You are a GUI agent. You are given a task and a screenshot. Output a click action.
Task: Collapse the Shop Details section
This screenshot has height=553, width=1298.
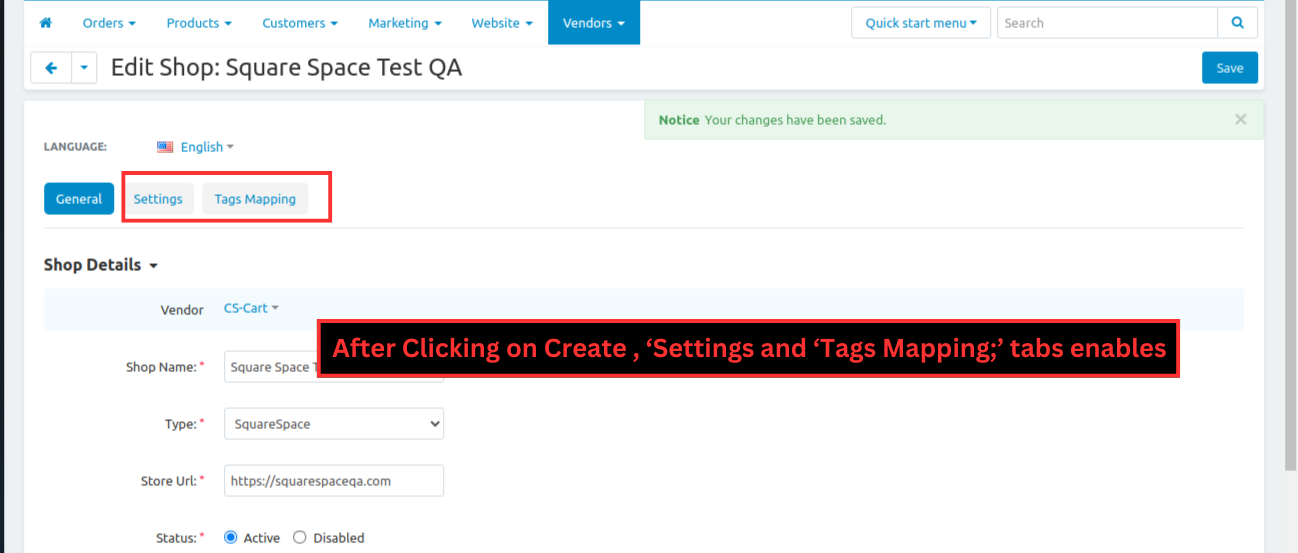click(x=101, y=265)
